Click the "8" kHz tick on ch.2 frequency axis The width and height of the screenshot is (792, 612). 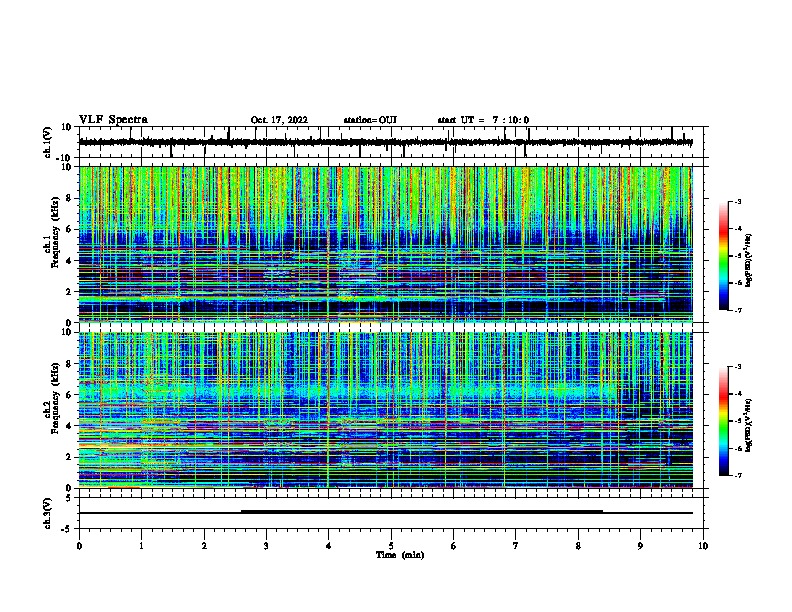[69, 364]
